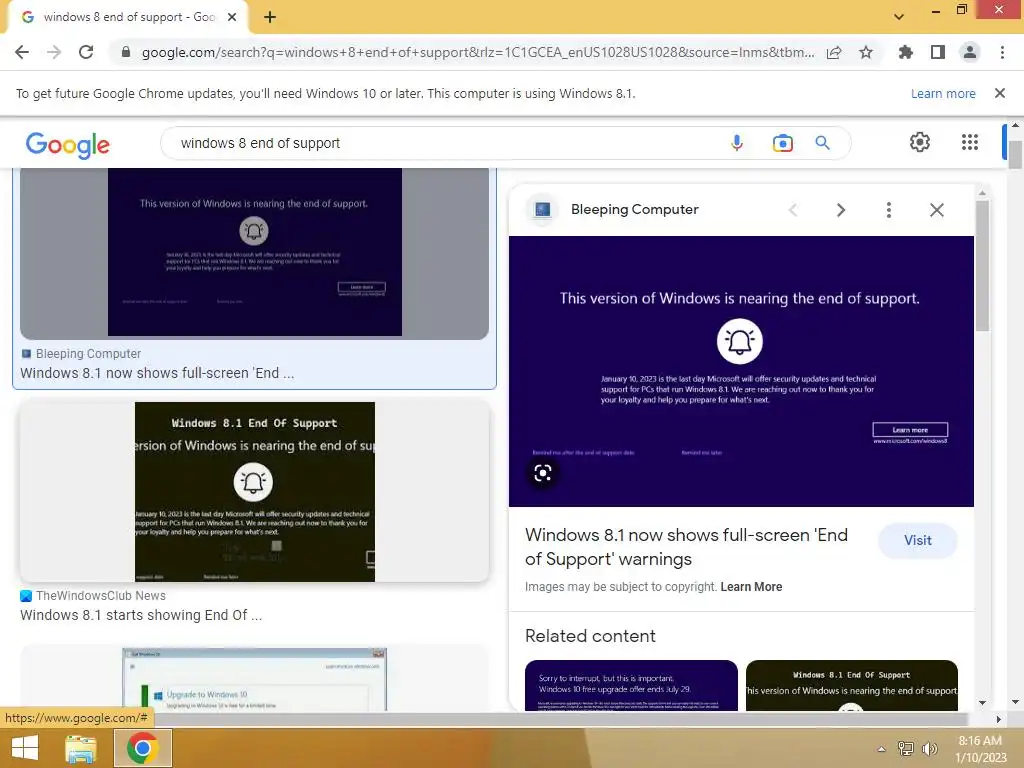Open the share page icon in address bar
Screen dimensions: 1024x768
click(x=834, y=52)
